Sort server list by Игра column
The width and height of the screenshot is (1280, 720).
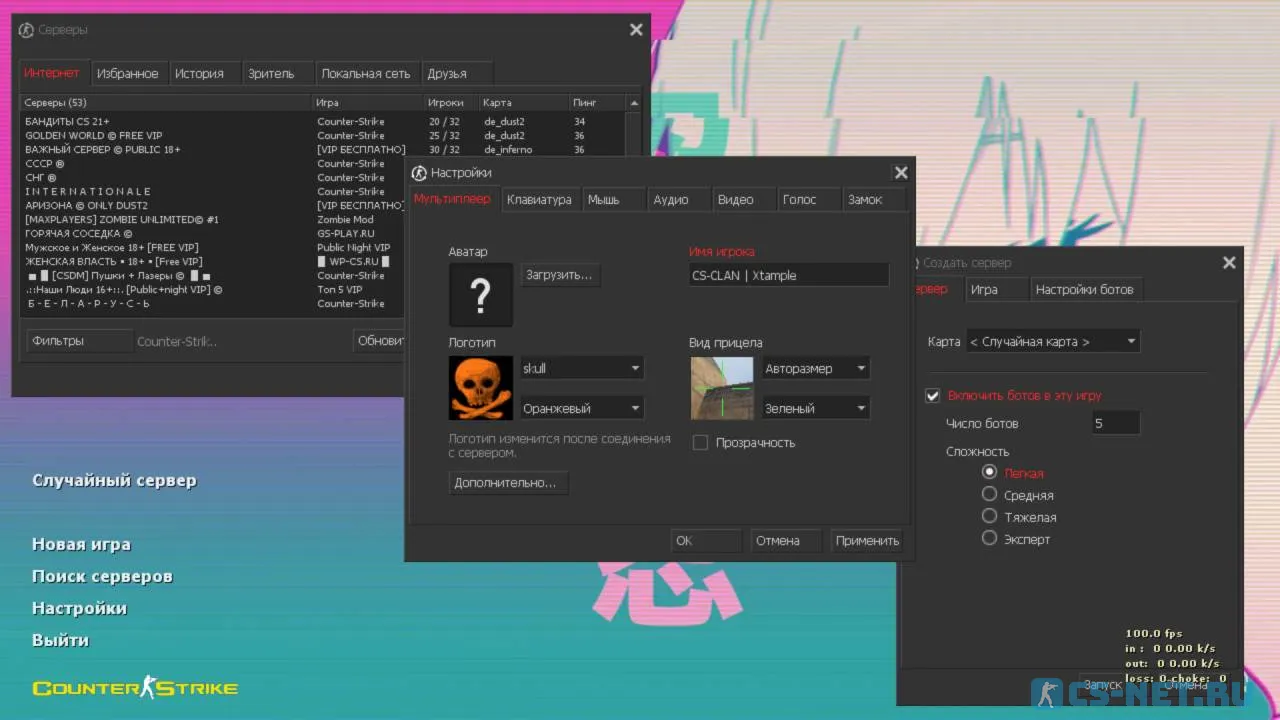click(x=368, y=102)
